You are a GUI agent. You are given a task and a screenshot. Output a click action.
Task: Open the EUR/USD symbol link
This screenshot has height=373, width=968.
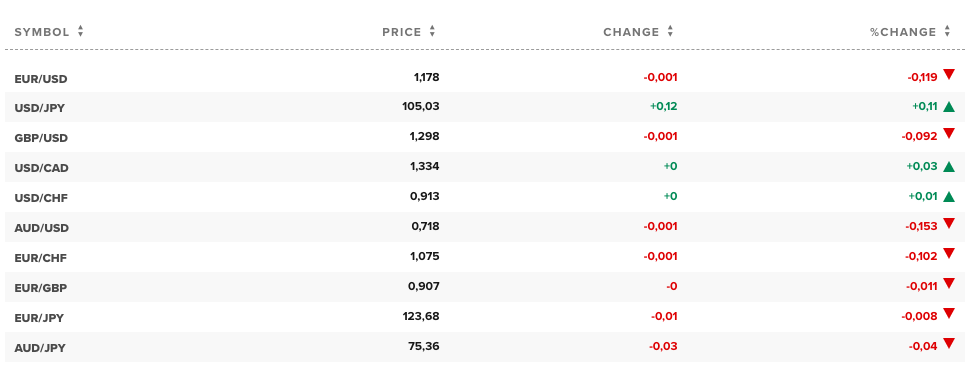(41, 79)
